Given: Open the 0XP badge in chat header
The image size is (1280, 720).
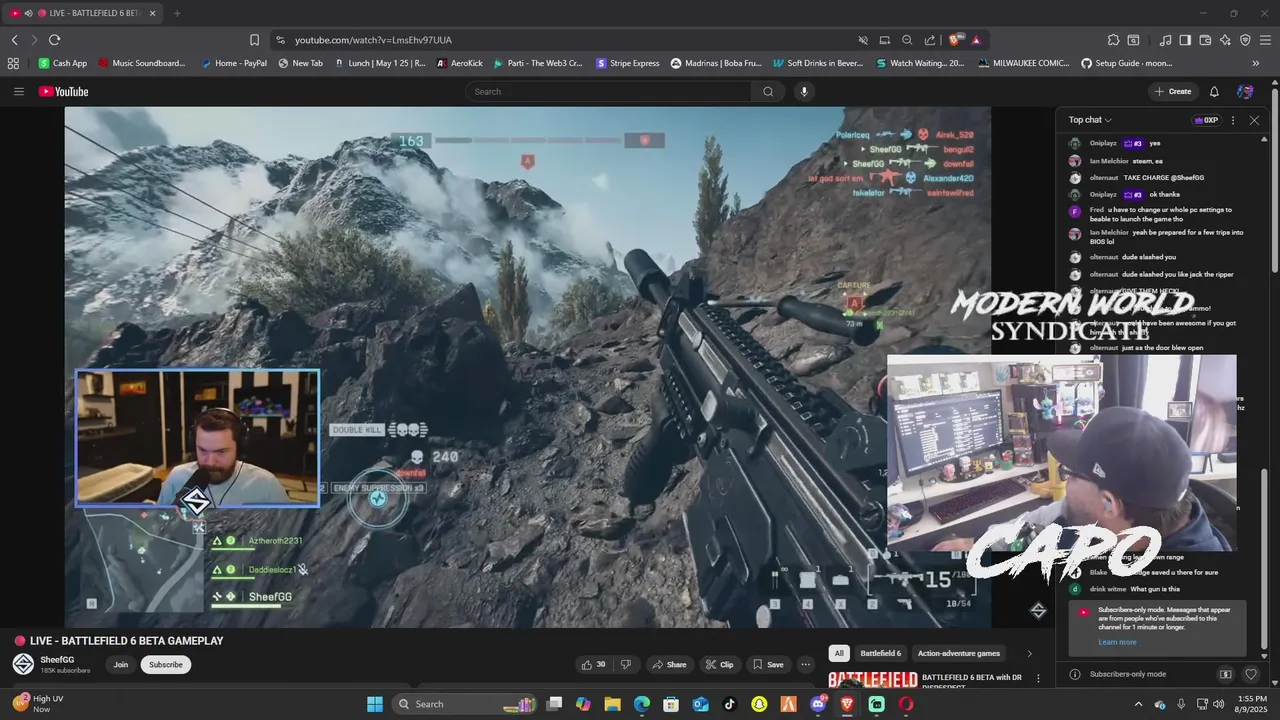Looking at the screenshot, I should [x=1206, y=120].
